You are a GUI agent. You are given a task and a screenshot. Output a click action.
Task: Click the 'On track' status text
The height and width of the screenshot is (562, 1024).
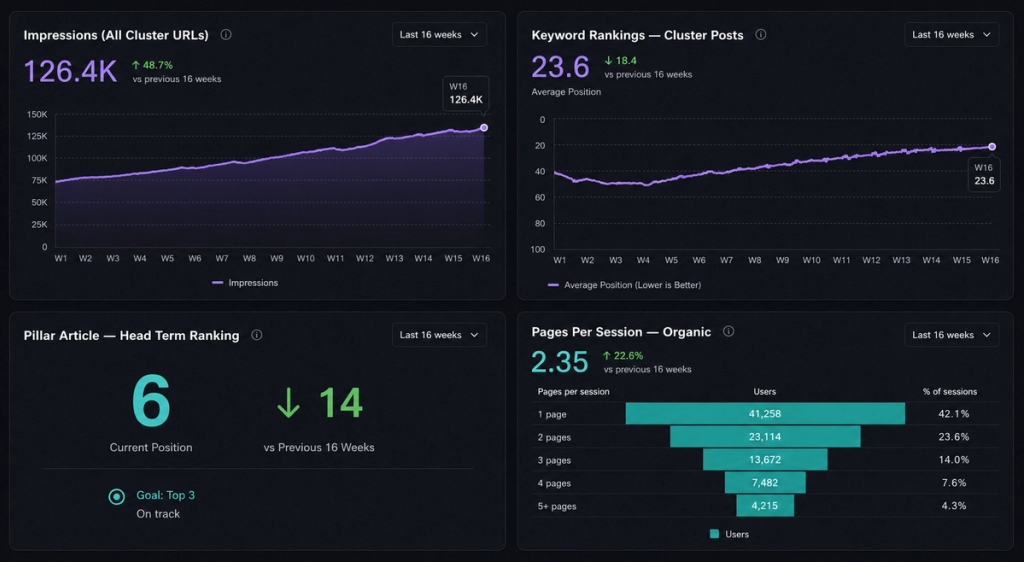(158, 514)
